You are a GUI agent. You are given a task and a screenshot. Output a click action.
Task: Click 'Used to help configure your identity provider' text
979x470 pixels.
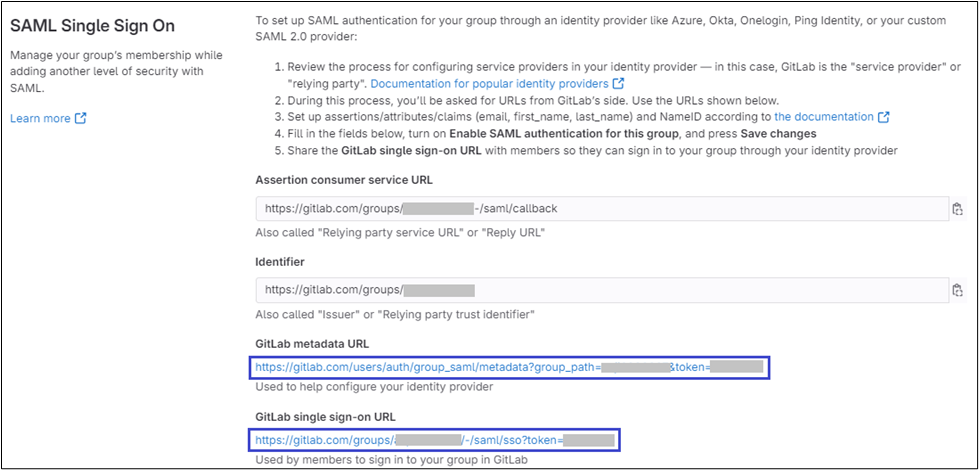pos(374,387)
